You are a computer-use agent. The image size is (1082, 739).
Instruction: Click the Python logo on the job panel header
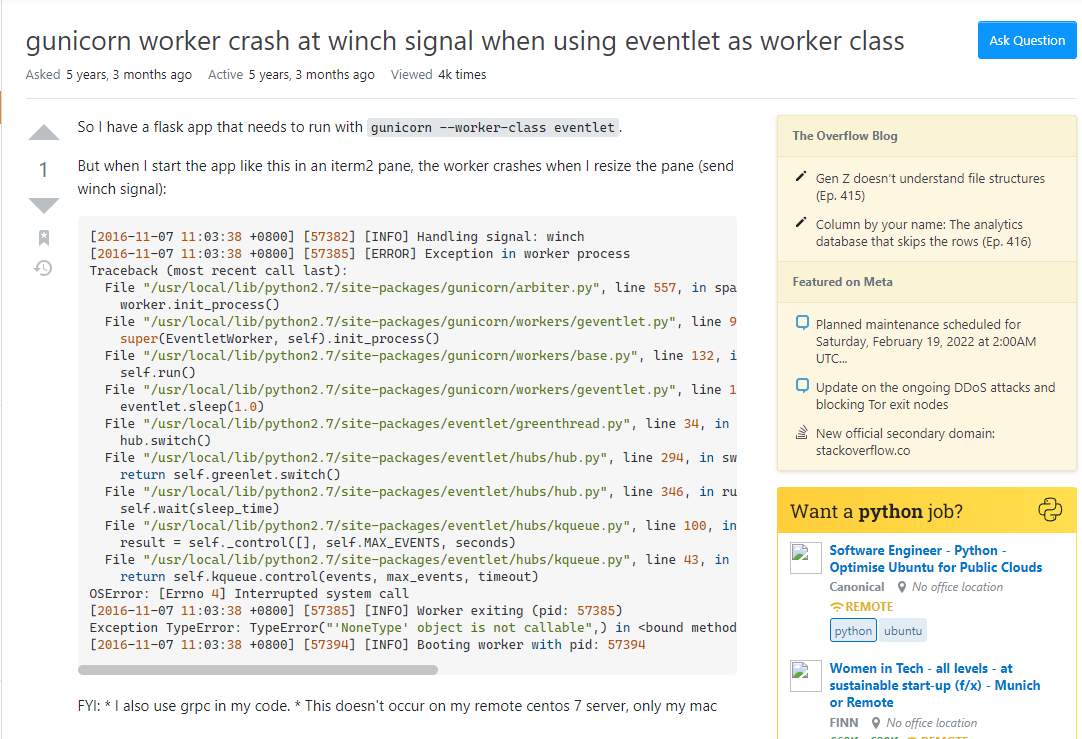click(x=1050, y=510)
